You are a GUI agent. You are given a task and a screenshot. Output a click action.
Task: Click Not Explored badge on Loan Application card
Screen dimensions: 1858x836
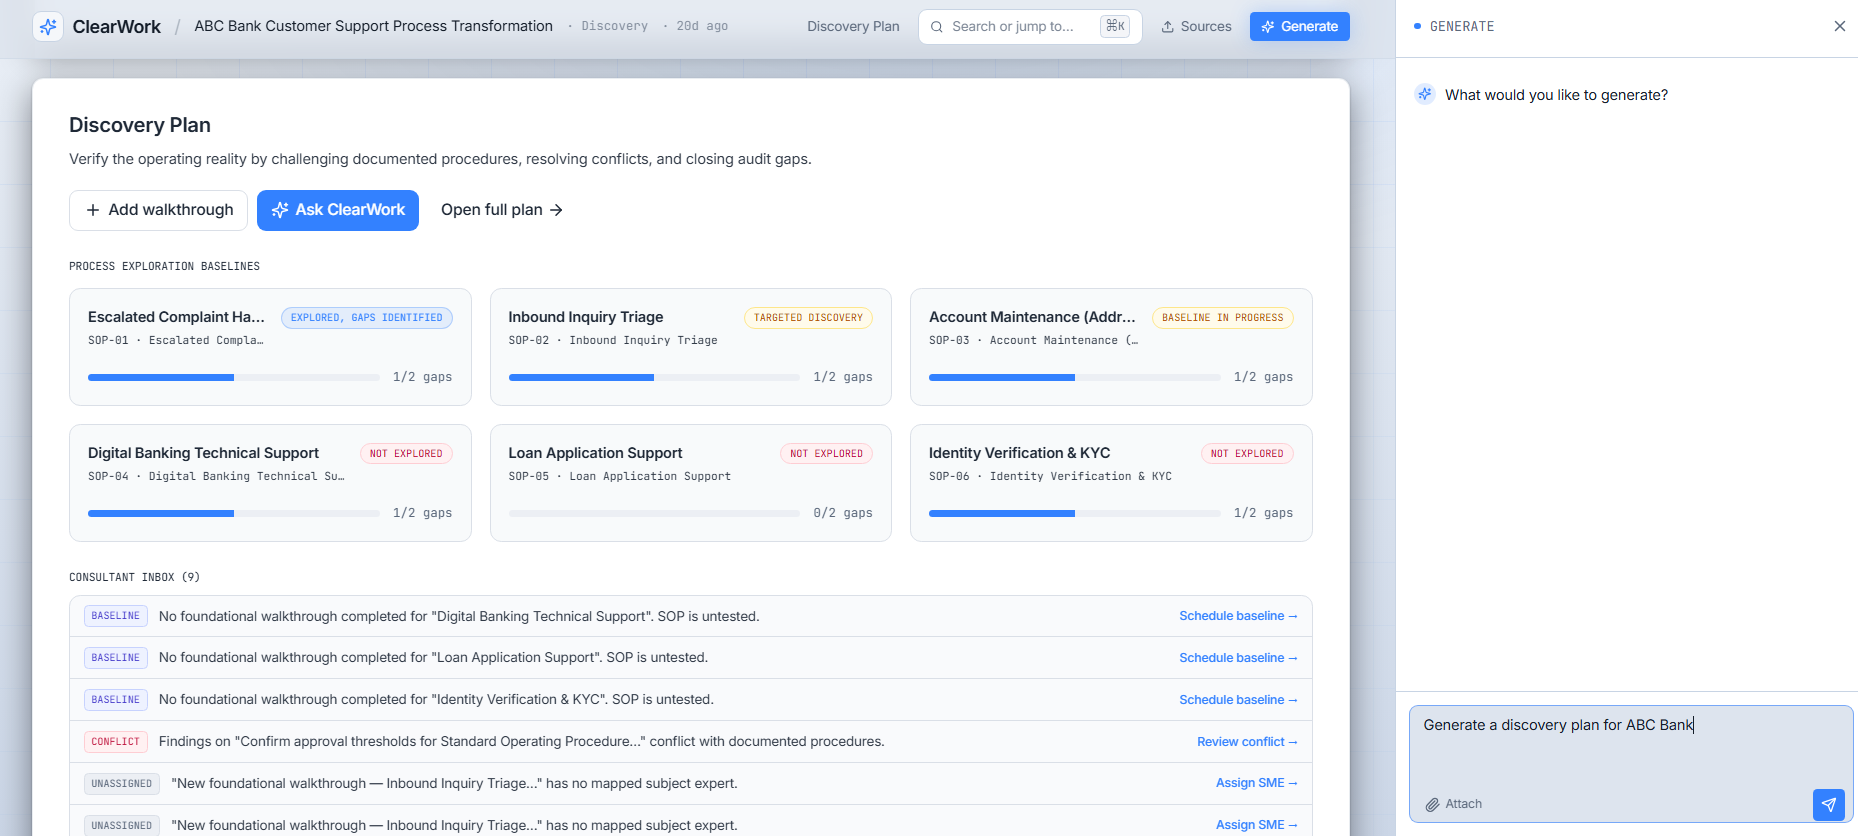(826, 454)
